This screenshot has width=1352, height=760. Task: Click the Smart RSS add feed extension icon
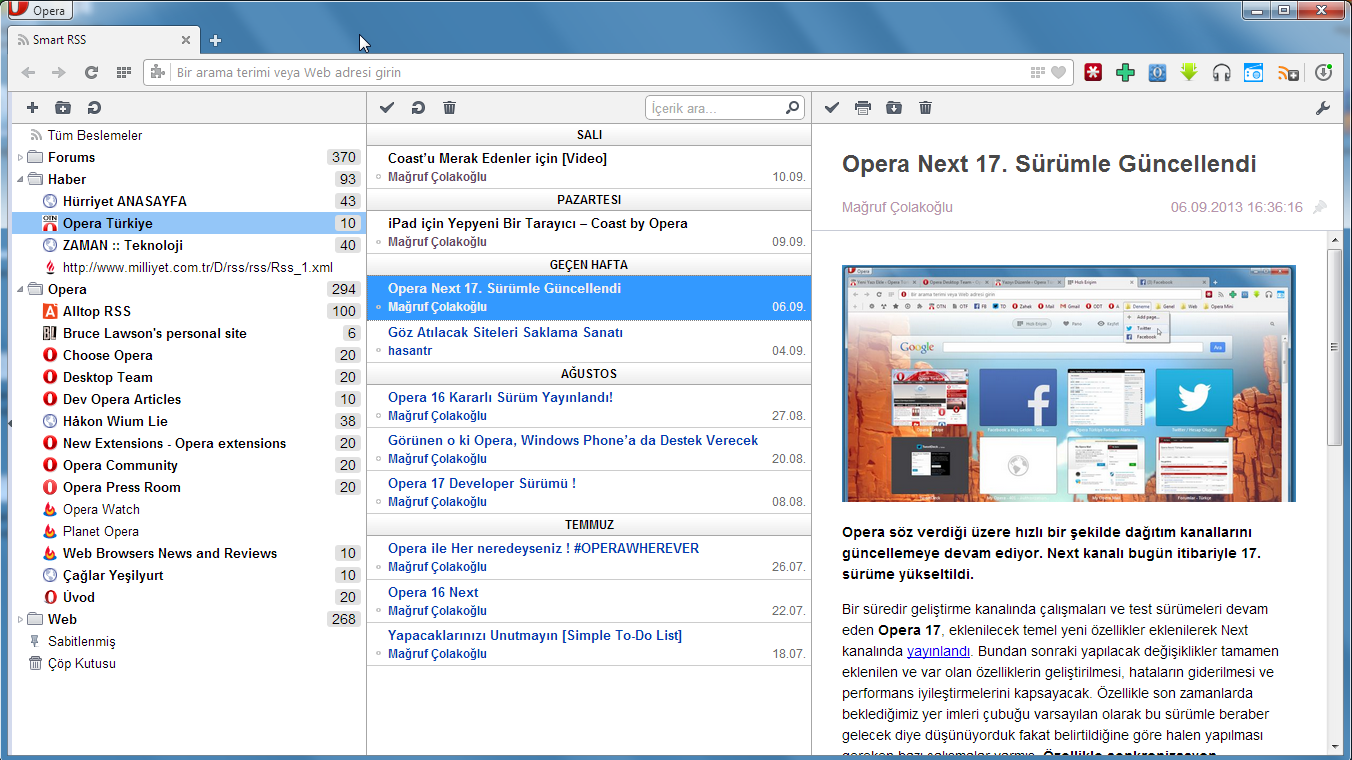pos(1288,72)
